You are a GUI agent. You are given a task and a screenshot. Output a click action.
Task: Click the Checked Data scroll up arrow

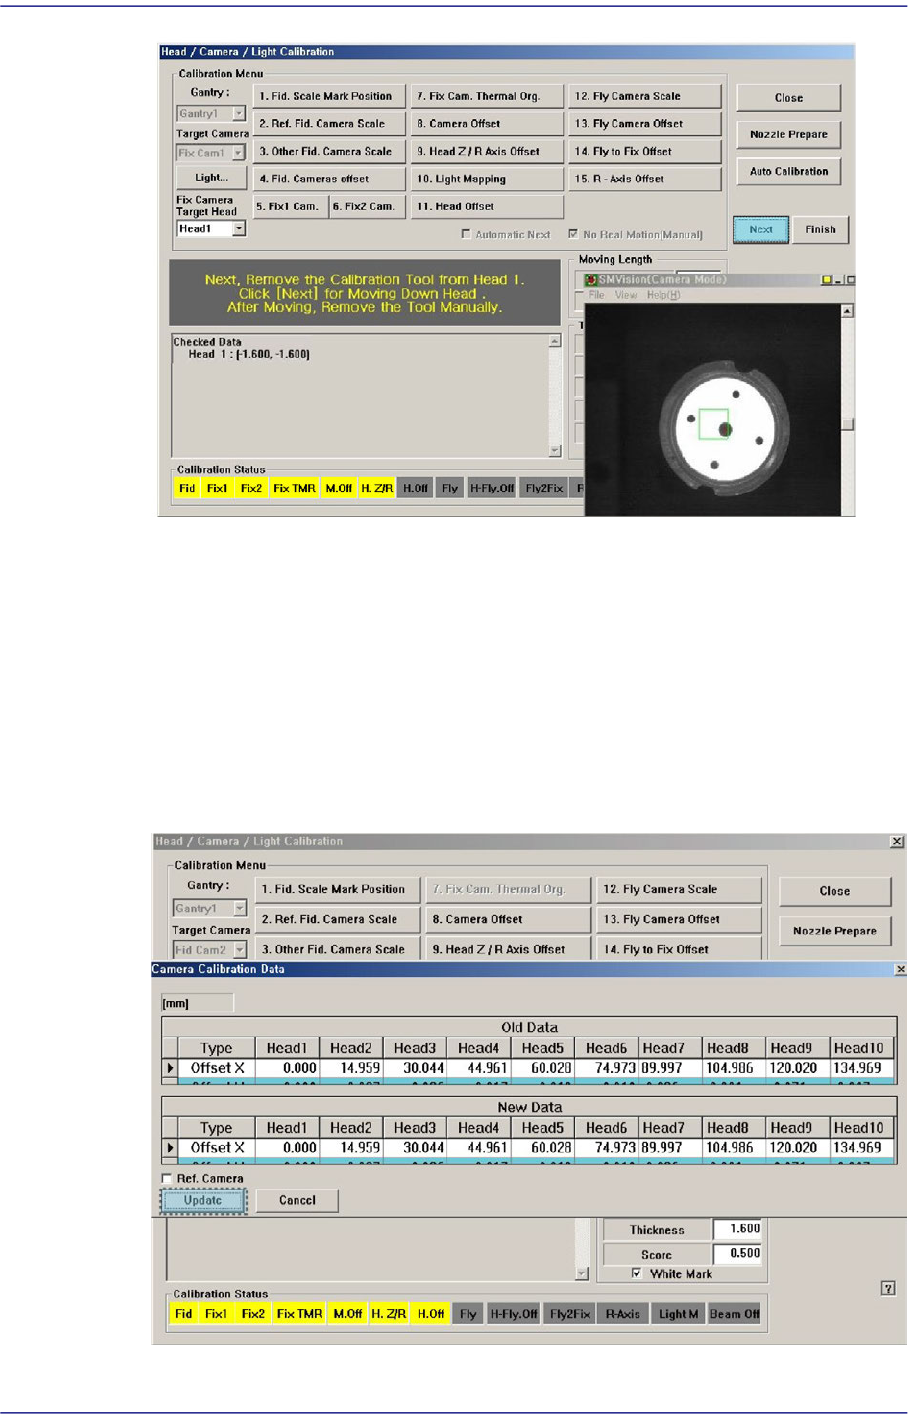point(555,342)
